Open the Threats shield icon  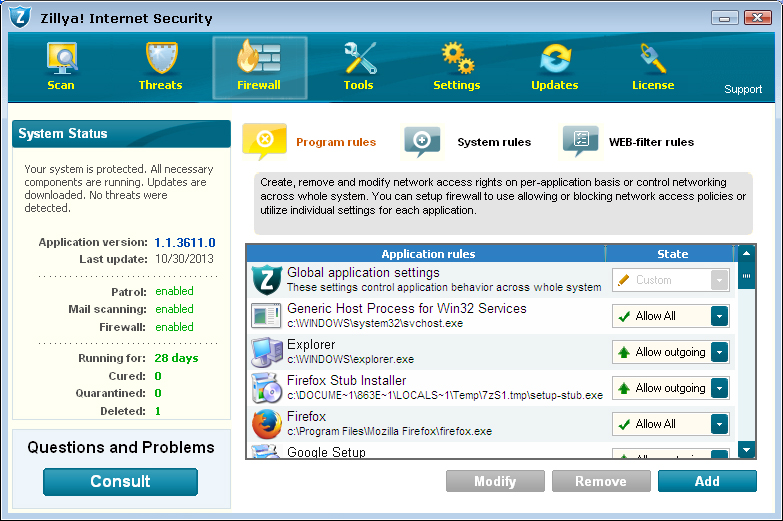click(x=161, y=58)
